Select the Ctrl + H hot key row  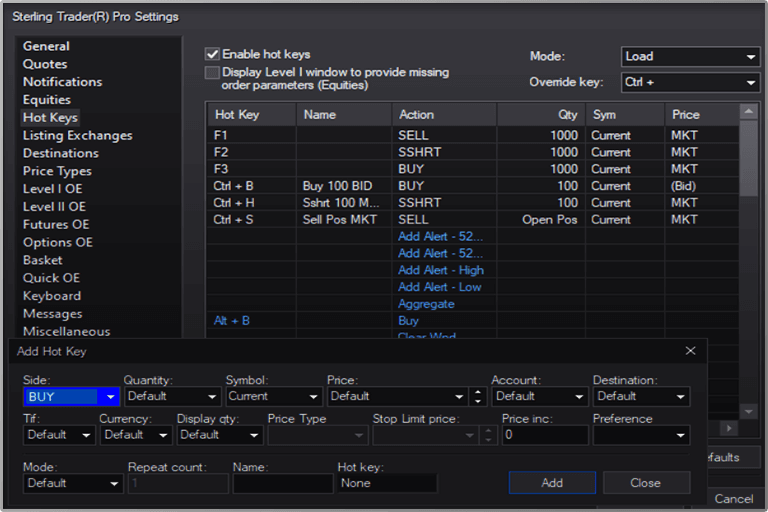pyautogui.click(x=473, y=203)
